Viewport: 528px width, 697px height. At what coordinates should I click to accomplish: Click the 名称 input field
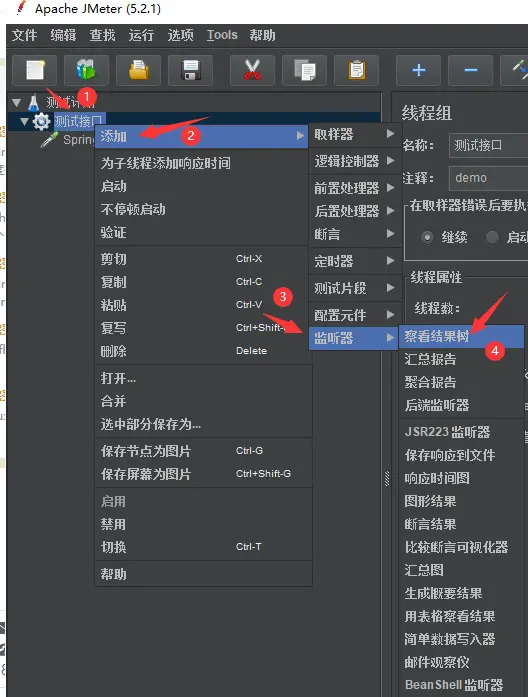click(489, 145)
